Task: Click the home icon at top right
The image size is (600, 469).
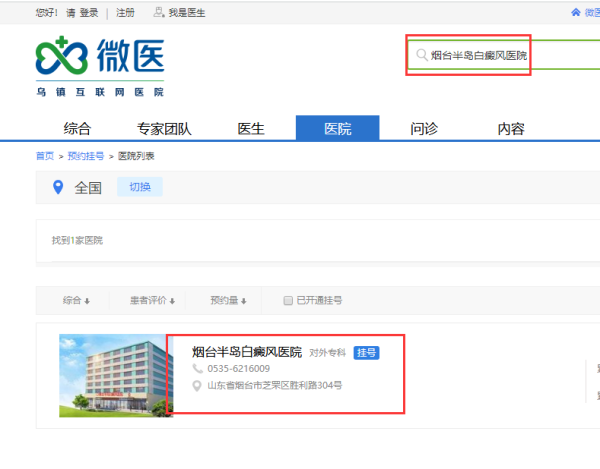Action: (576, 13)
